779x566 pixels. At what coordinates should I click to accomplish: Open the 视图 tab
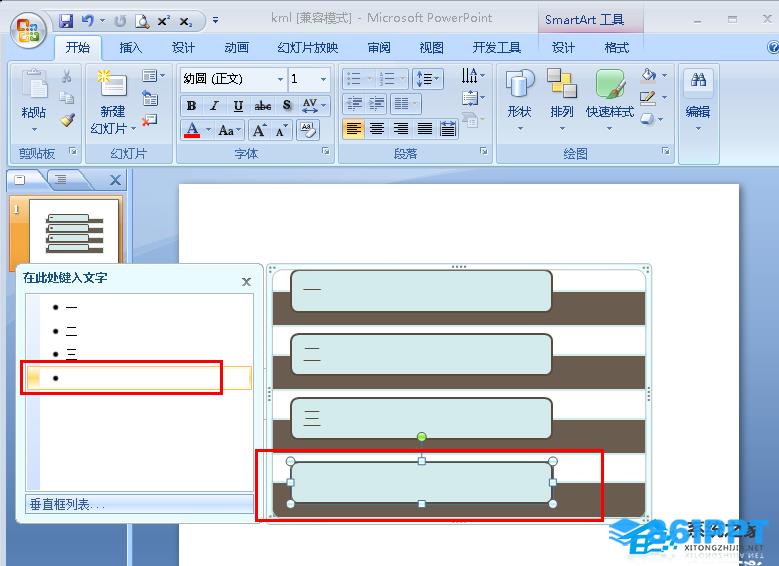coord(431,48)
